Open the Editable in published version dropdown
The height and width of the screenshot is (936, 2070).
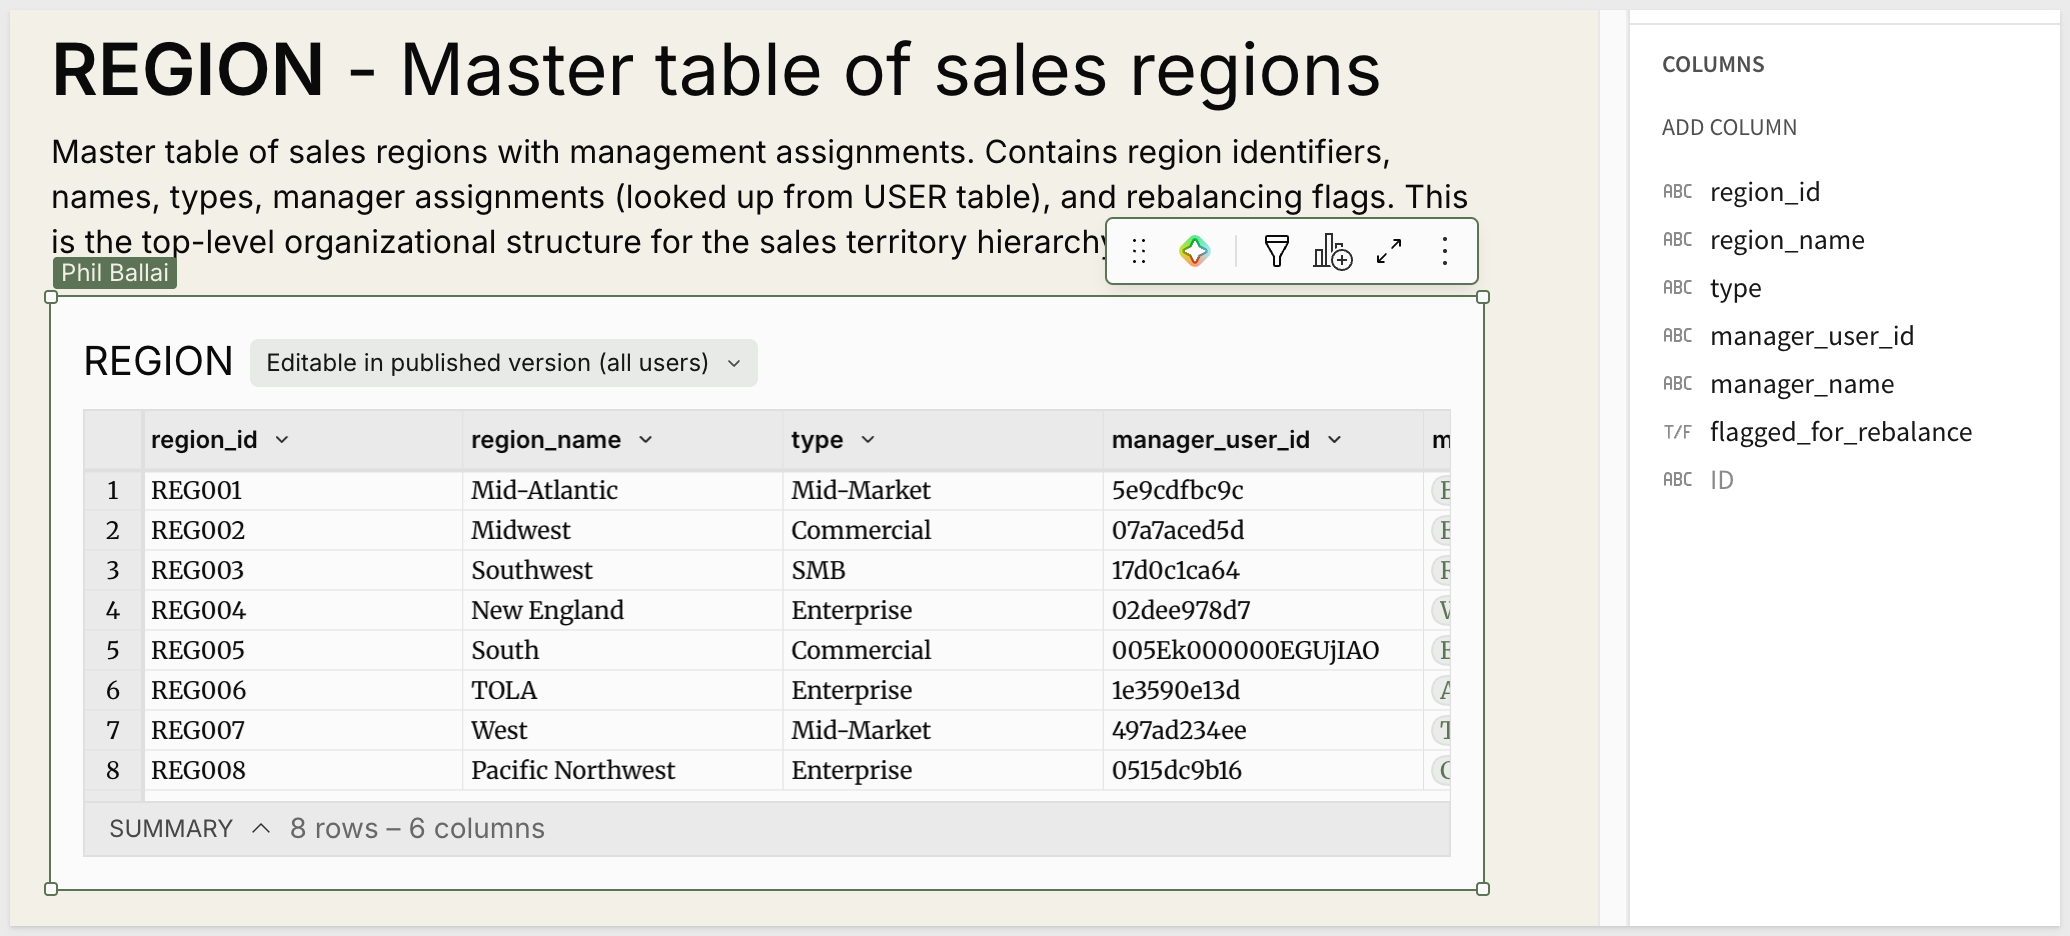tap(503, 363)
